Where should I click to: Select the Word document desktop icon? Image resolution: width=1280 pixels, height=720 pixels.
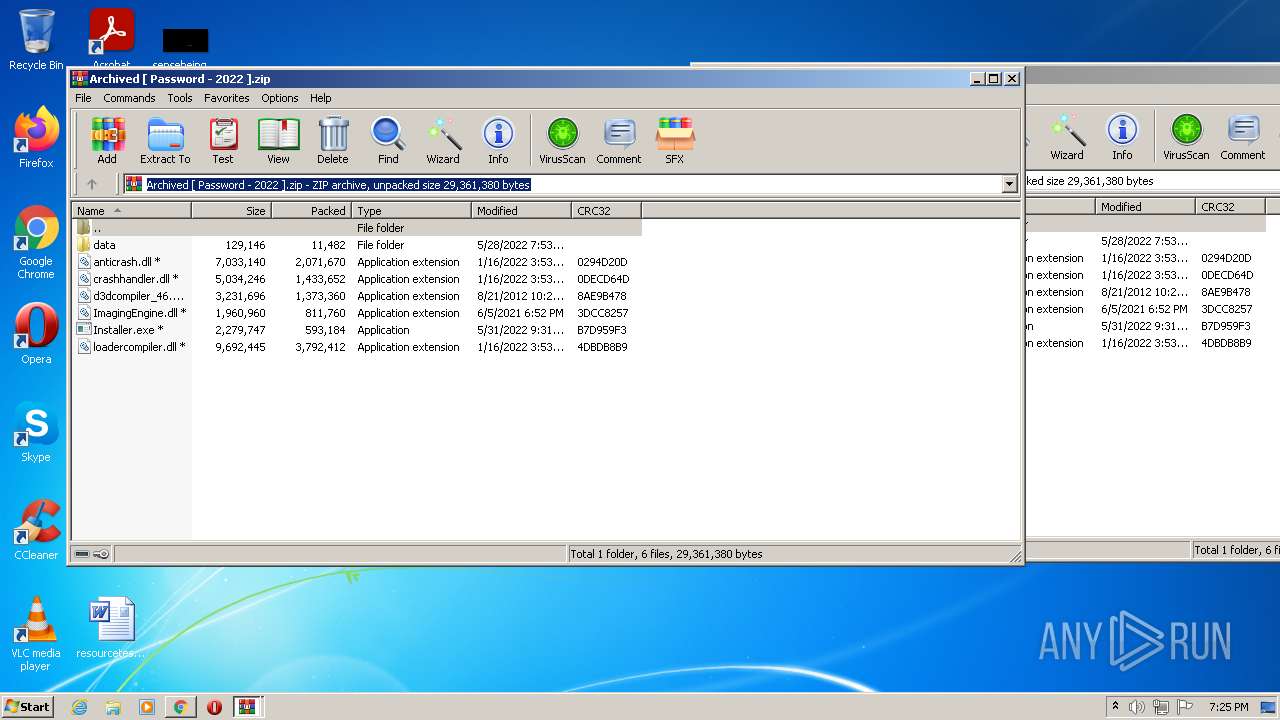(x=111, y=628)
